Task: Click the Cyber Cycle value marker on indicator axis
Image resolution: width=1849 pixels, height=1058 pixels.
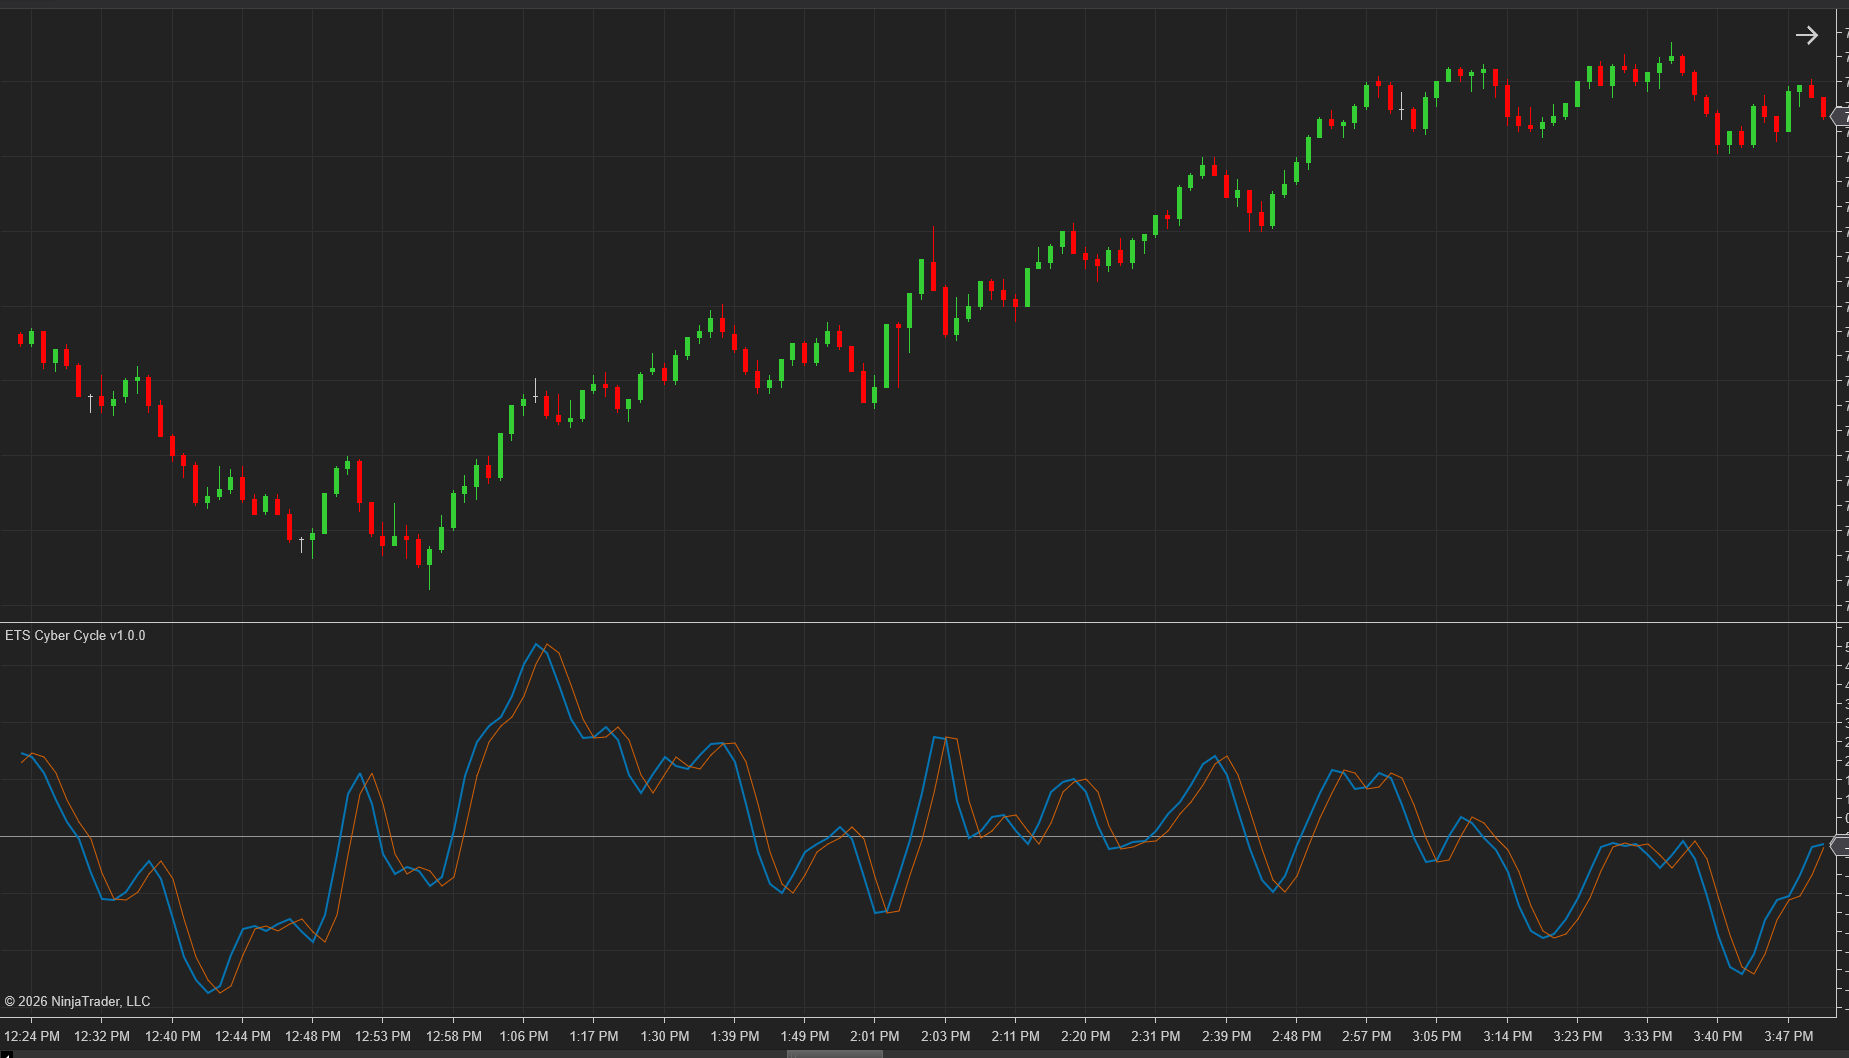Action: pos(1839,846)
